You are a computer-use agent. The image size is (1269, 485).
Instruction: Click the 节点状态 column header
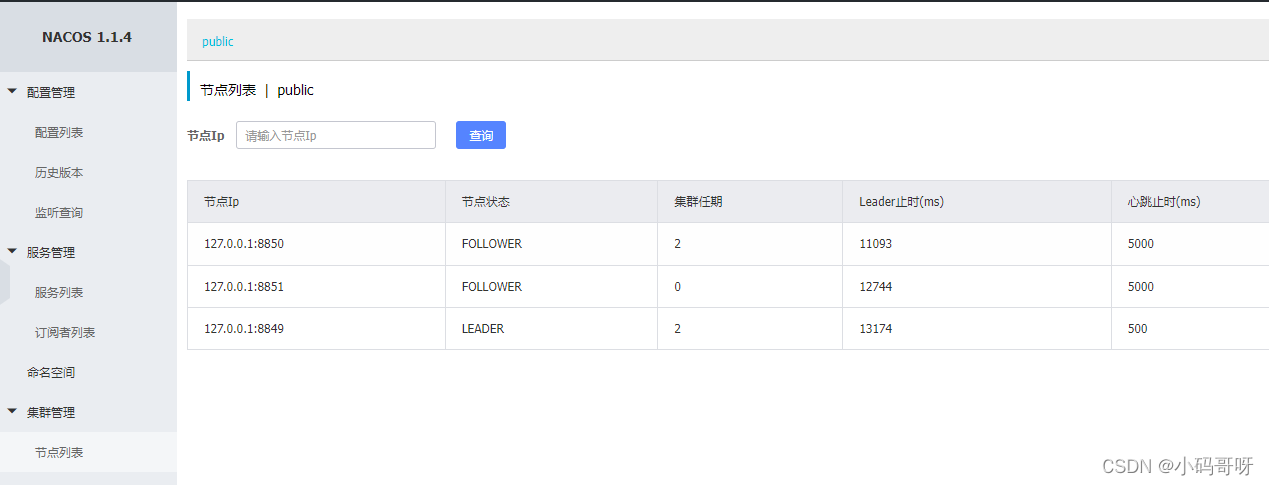(551, 202)
